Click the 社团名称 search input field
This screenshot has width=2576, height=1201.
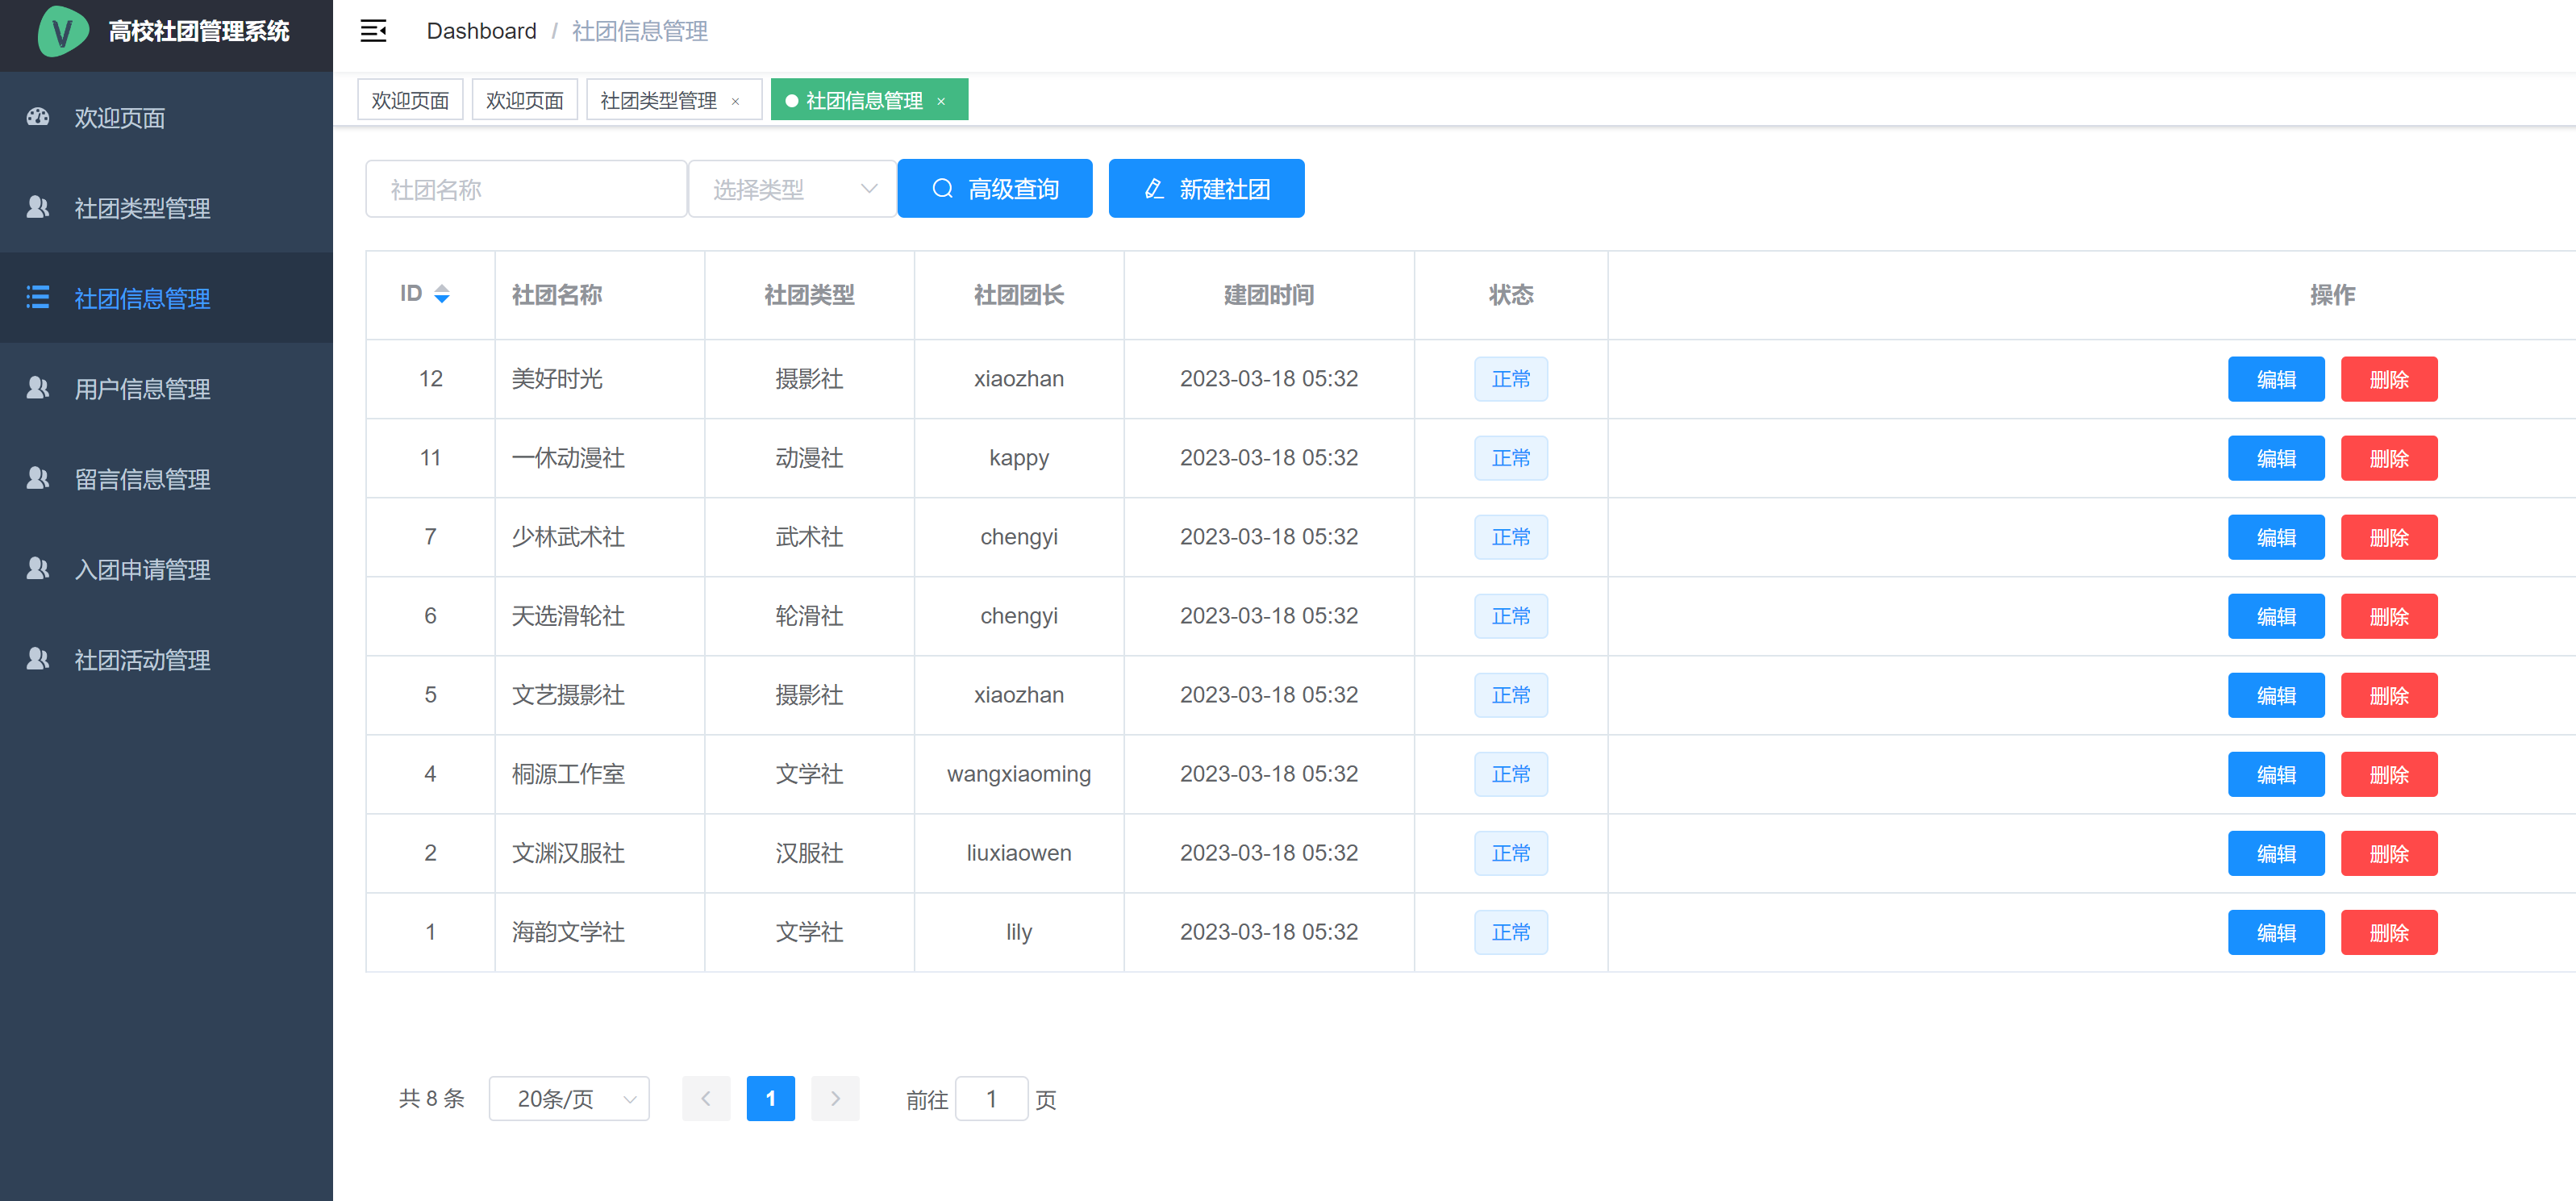click(526, 188)
